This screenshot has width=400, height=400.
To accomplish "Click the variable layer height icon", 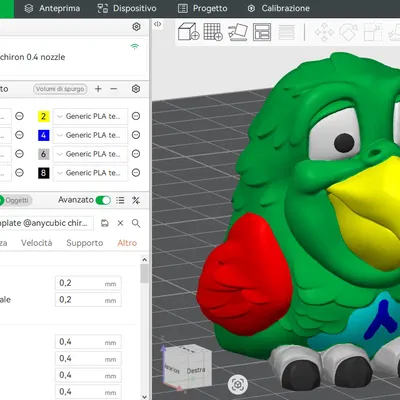I will click(x=286, y=32).
